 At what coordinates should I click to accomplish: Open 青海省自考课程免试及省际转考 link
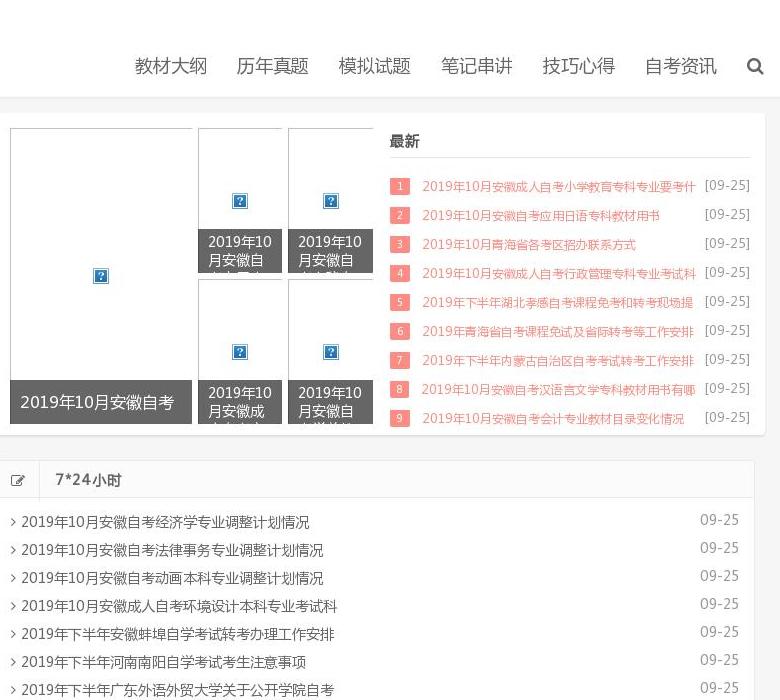(558, 331)
